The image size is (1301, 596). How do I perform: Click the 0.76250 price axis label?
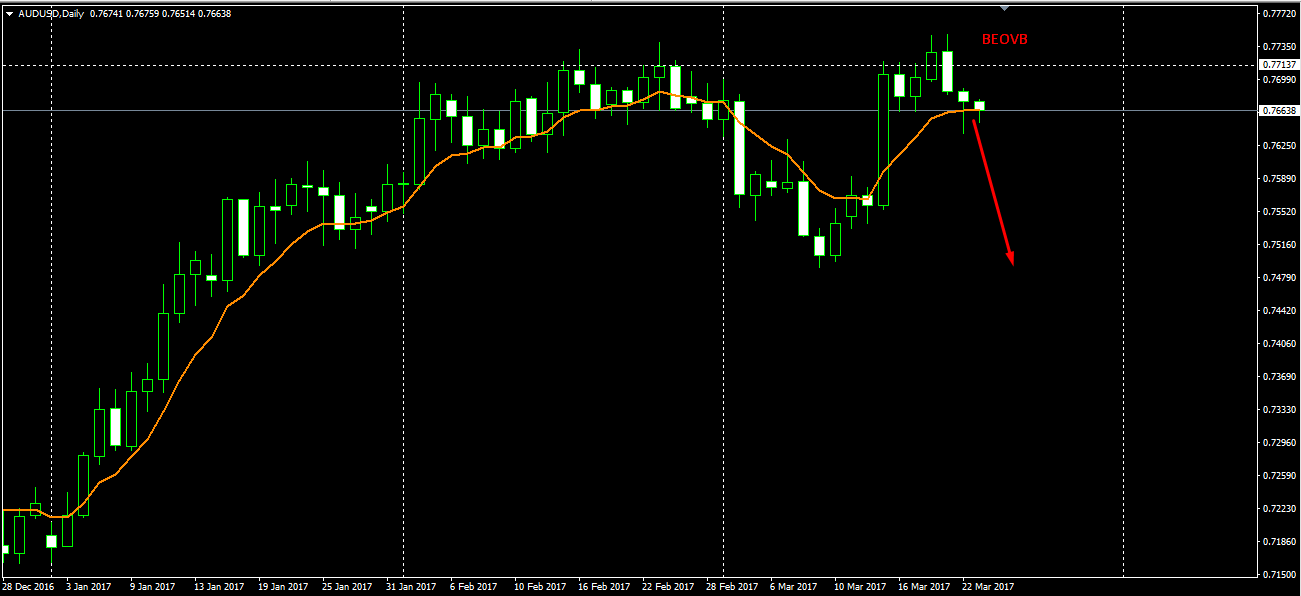pyautogui.click(x=1280, y=146)
